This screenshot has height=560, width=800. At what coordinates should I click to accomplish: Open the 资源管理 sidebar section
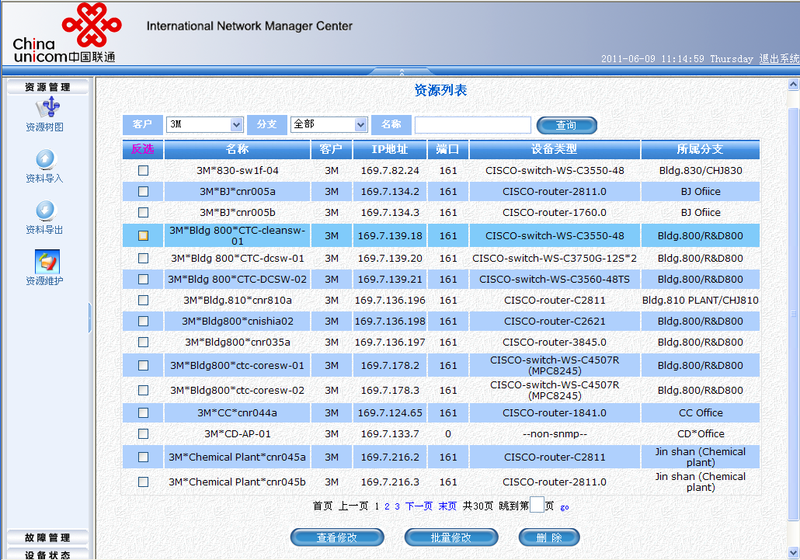pyautogui.click(x=47, y=87)
